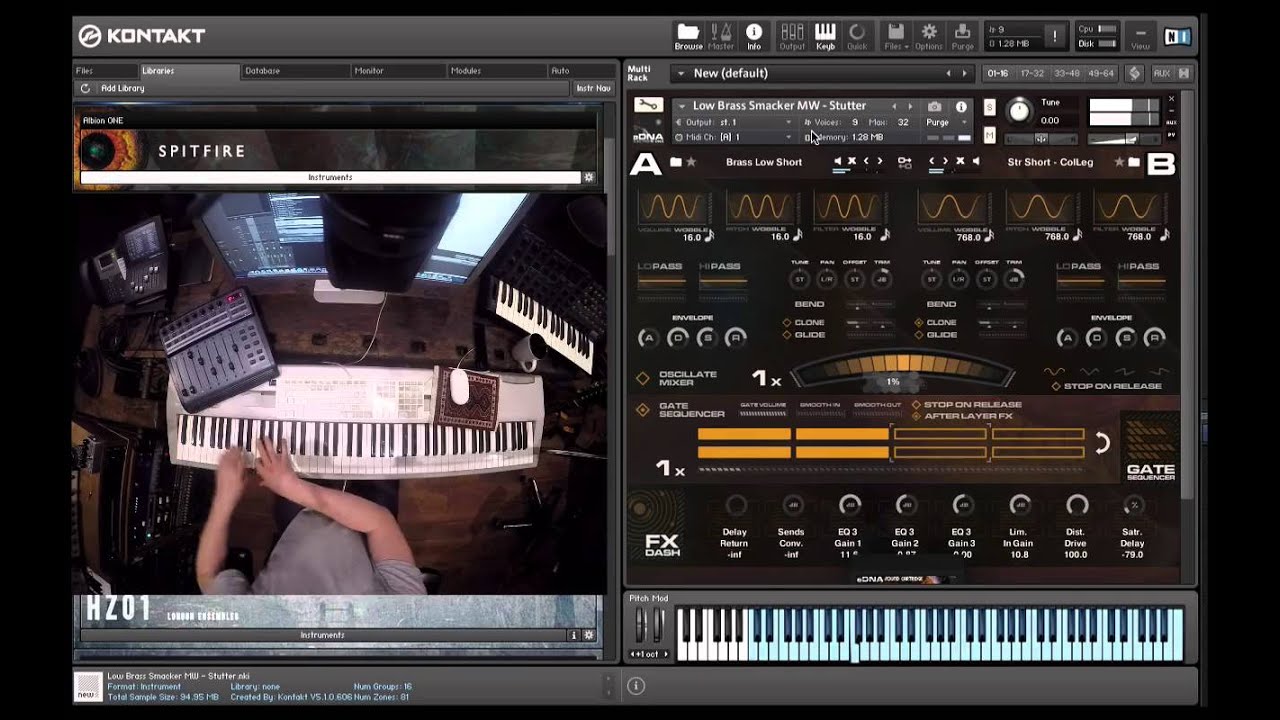Toggle the Gate Sequencer diamond
Image resolution: width=1280 pixels, height=720 pixels.
point(643,409)
